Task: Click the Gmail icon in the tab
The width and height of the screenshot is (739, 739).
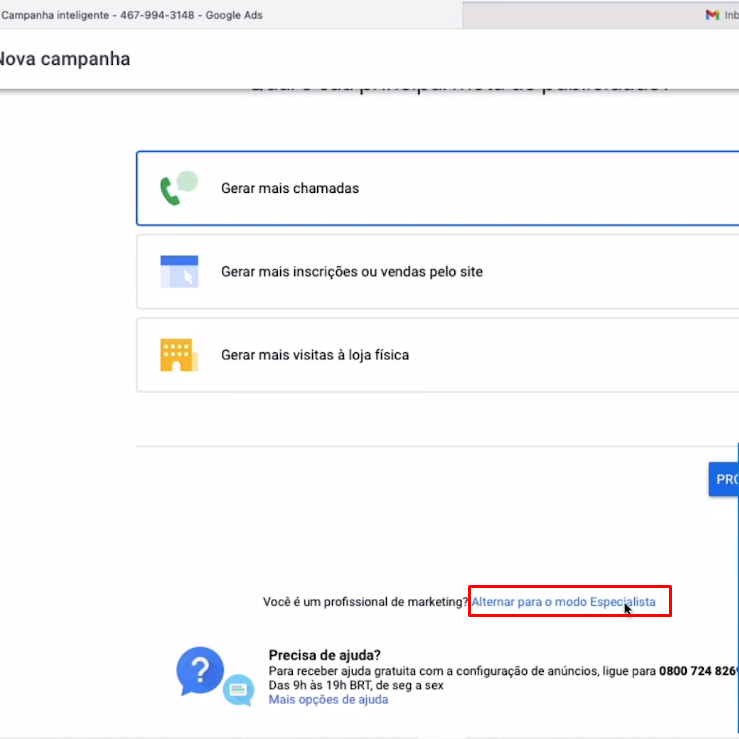Action: click(712, 15)
